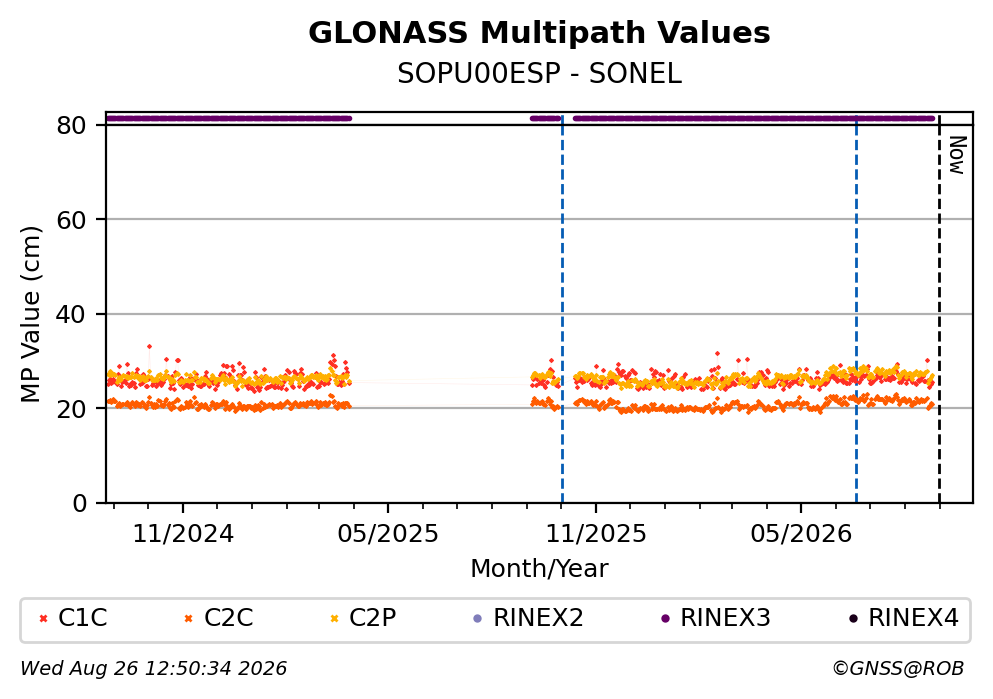Click the ©GNSS@ROB copyright text
The height and width of the screenshot is (699, 993).
point(898,669)
